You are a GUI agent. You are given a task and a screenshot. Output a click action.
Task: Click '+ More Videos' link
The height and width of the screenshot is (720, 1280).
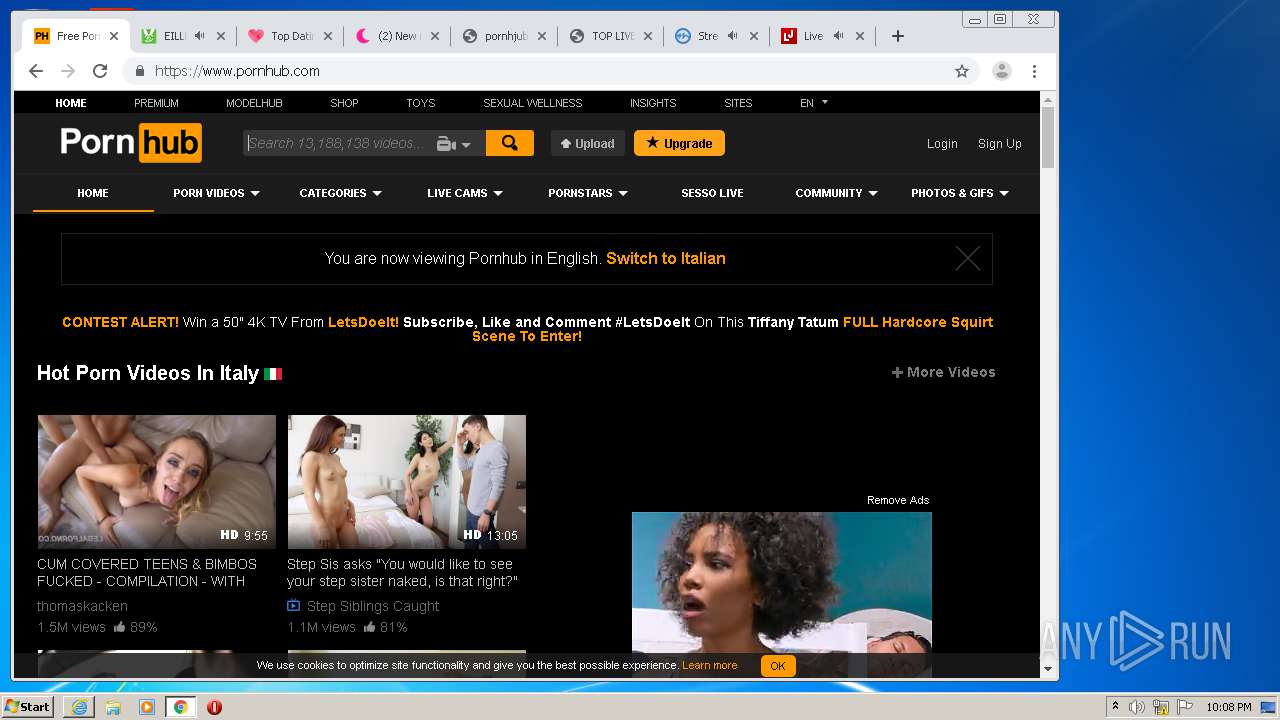pyautogui.click(x=943, y=372)
